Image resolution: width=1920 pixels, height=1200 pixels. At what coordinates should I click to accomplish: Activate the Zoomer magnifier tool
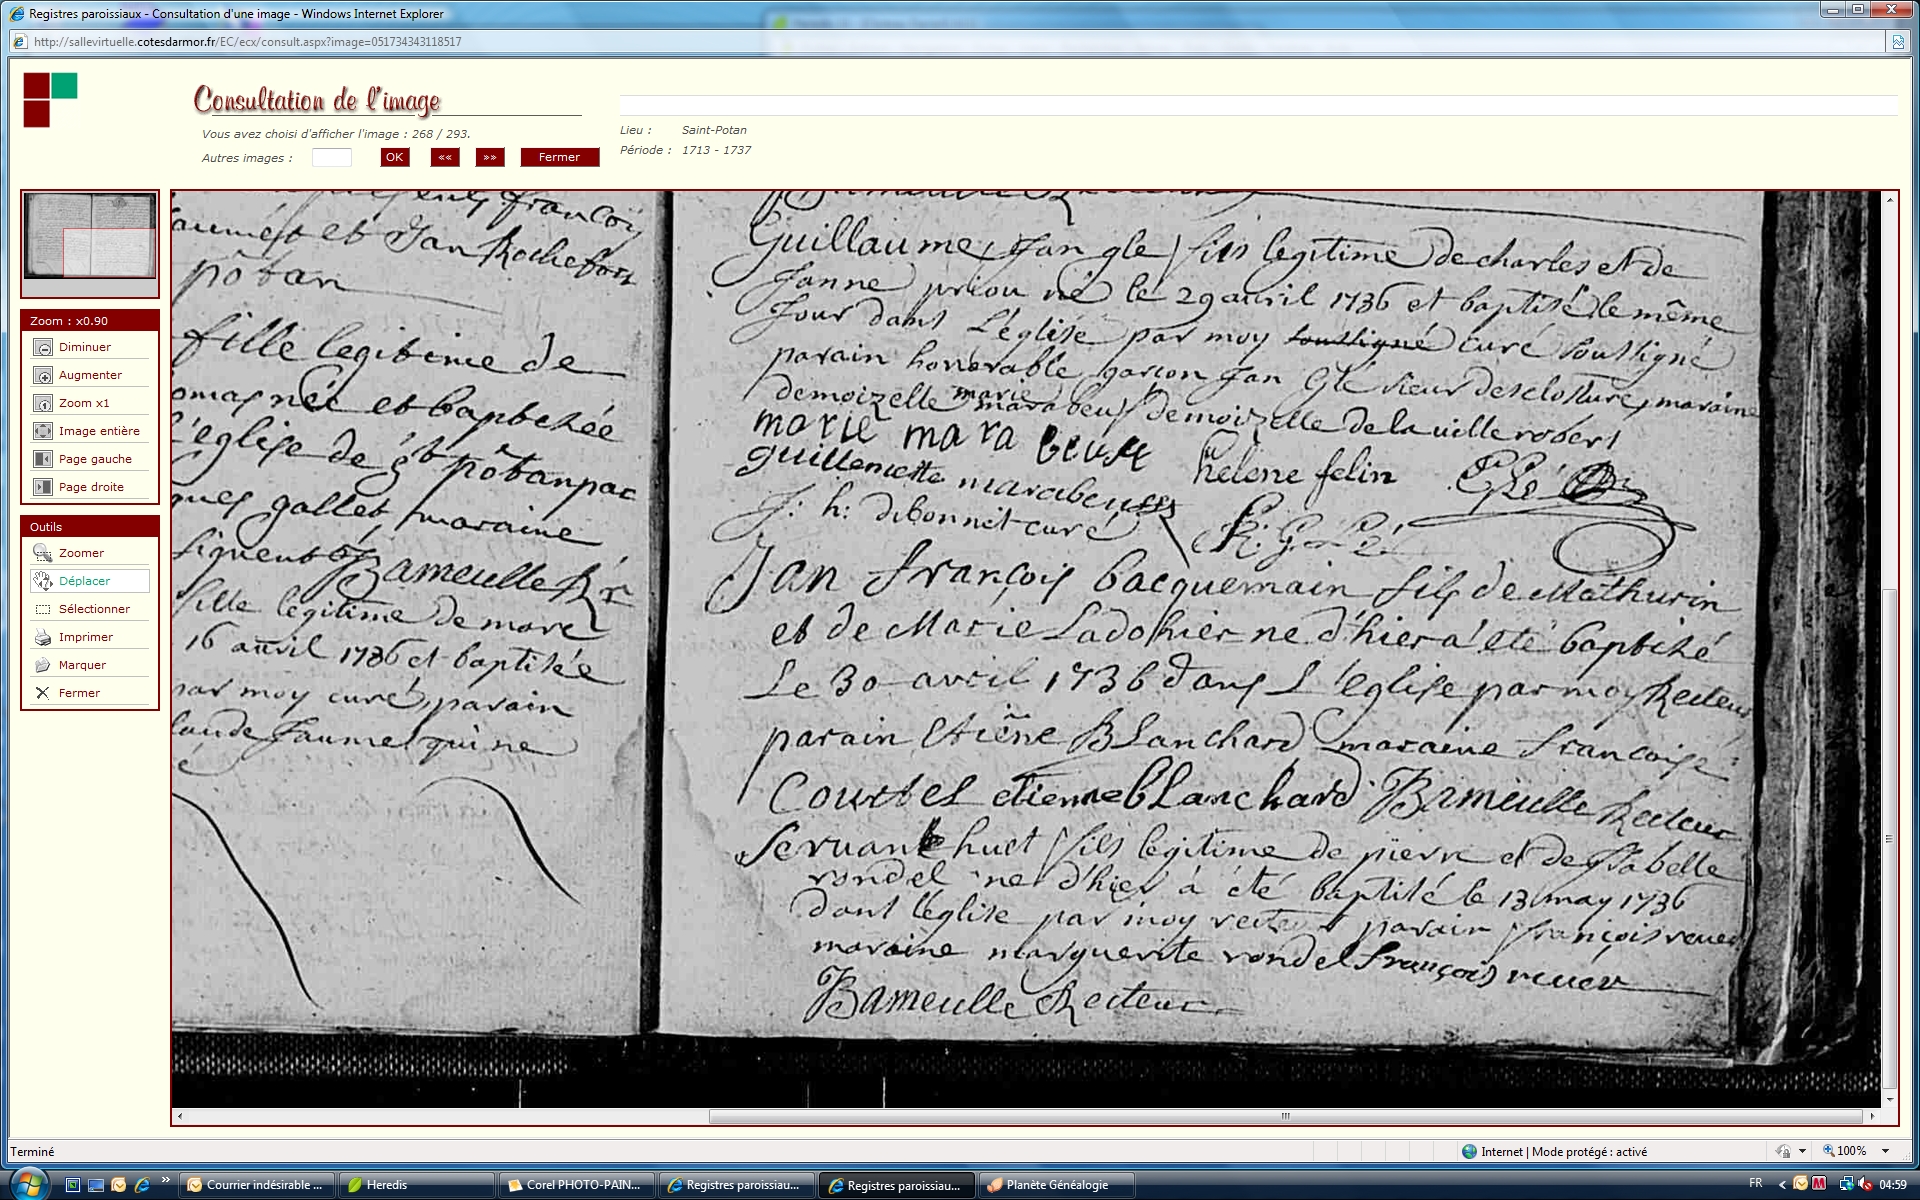click(43, 553)
